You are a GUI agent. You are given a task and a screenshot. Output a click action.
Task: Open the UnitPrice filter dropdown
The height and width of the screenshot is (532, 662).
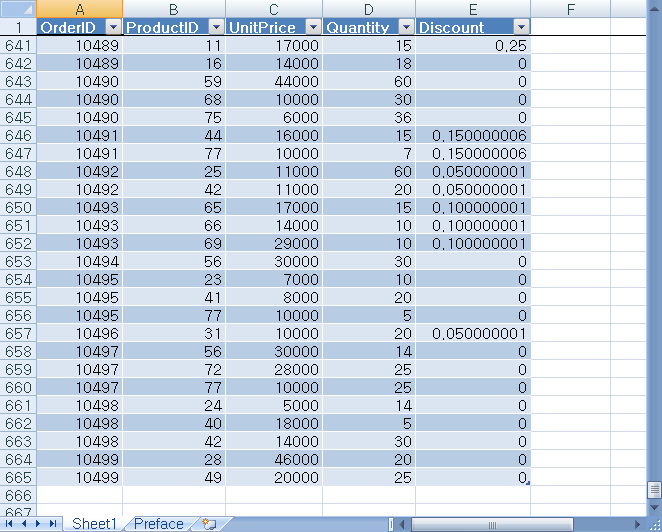313,27
